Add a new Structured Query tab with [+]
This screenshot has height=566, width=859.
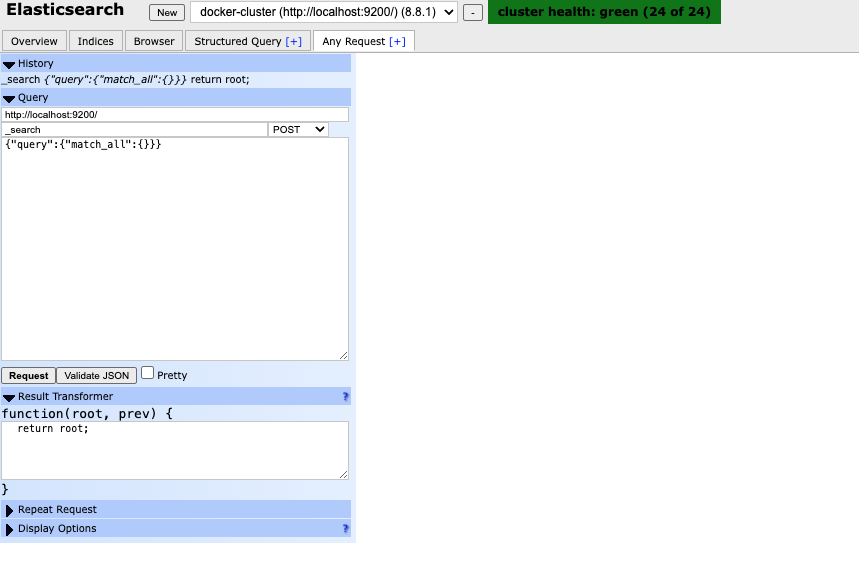click(294, 42)
